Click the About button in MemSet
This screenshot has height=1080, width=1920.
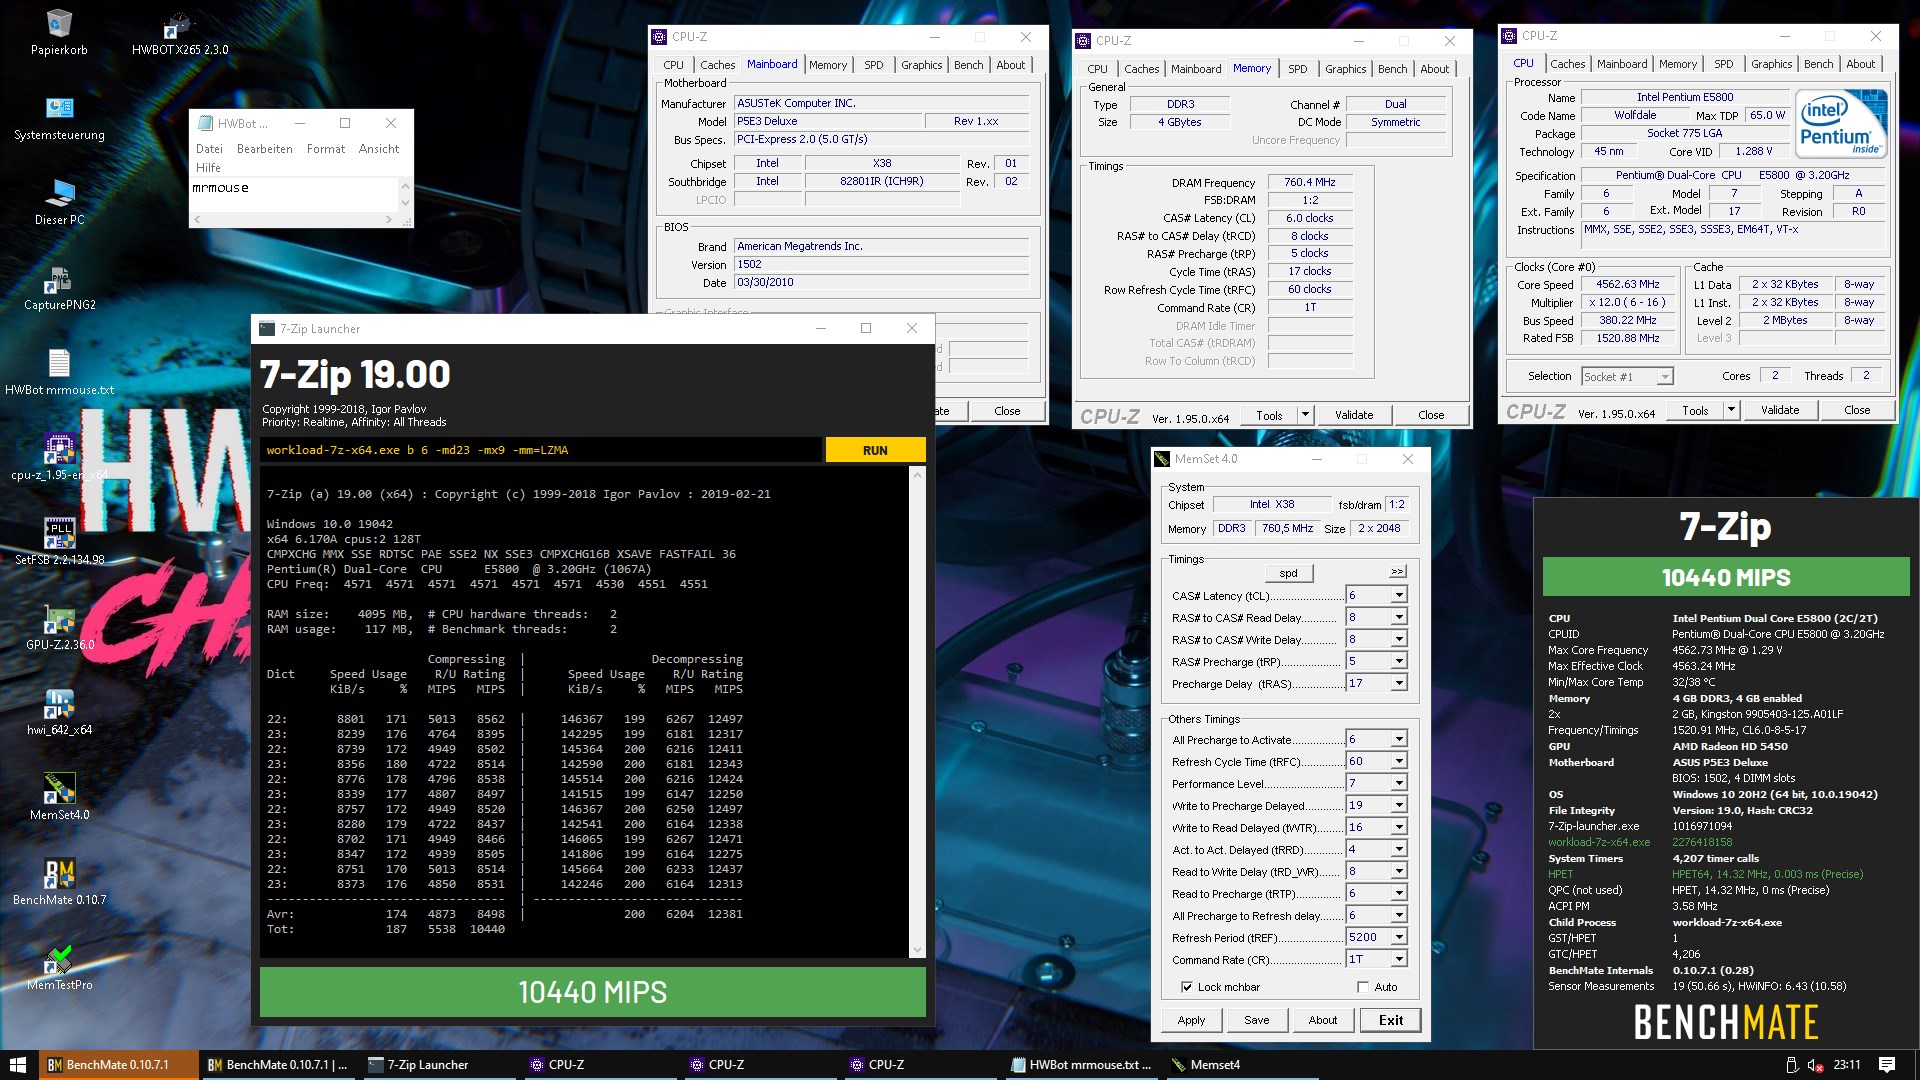pos(1322,1020)
